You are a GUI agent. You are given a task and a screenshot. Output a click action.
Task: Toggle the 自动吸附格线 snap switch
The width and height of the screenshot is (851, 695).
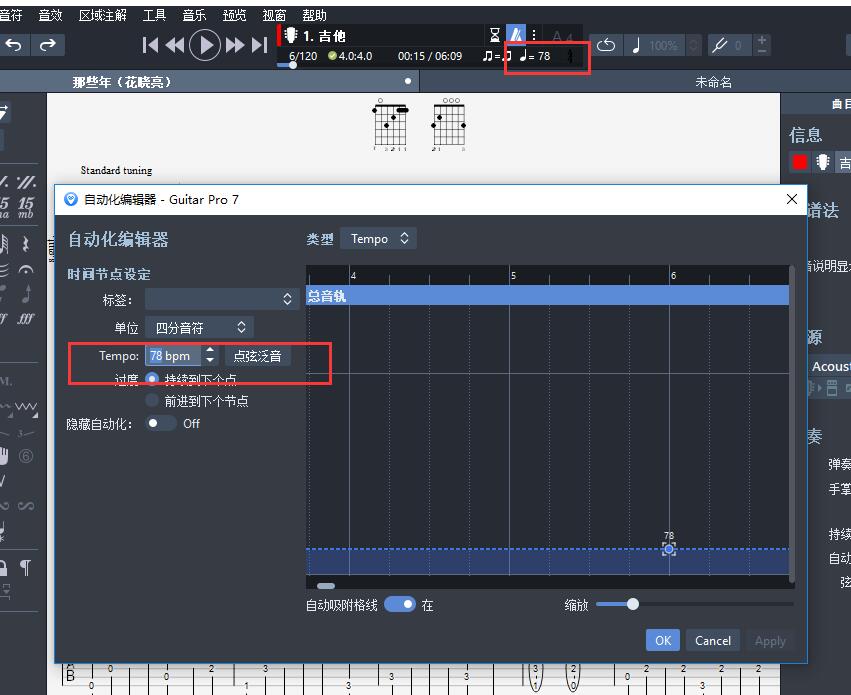tap(399, 604)
